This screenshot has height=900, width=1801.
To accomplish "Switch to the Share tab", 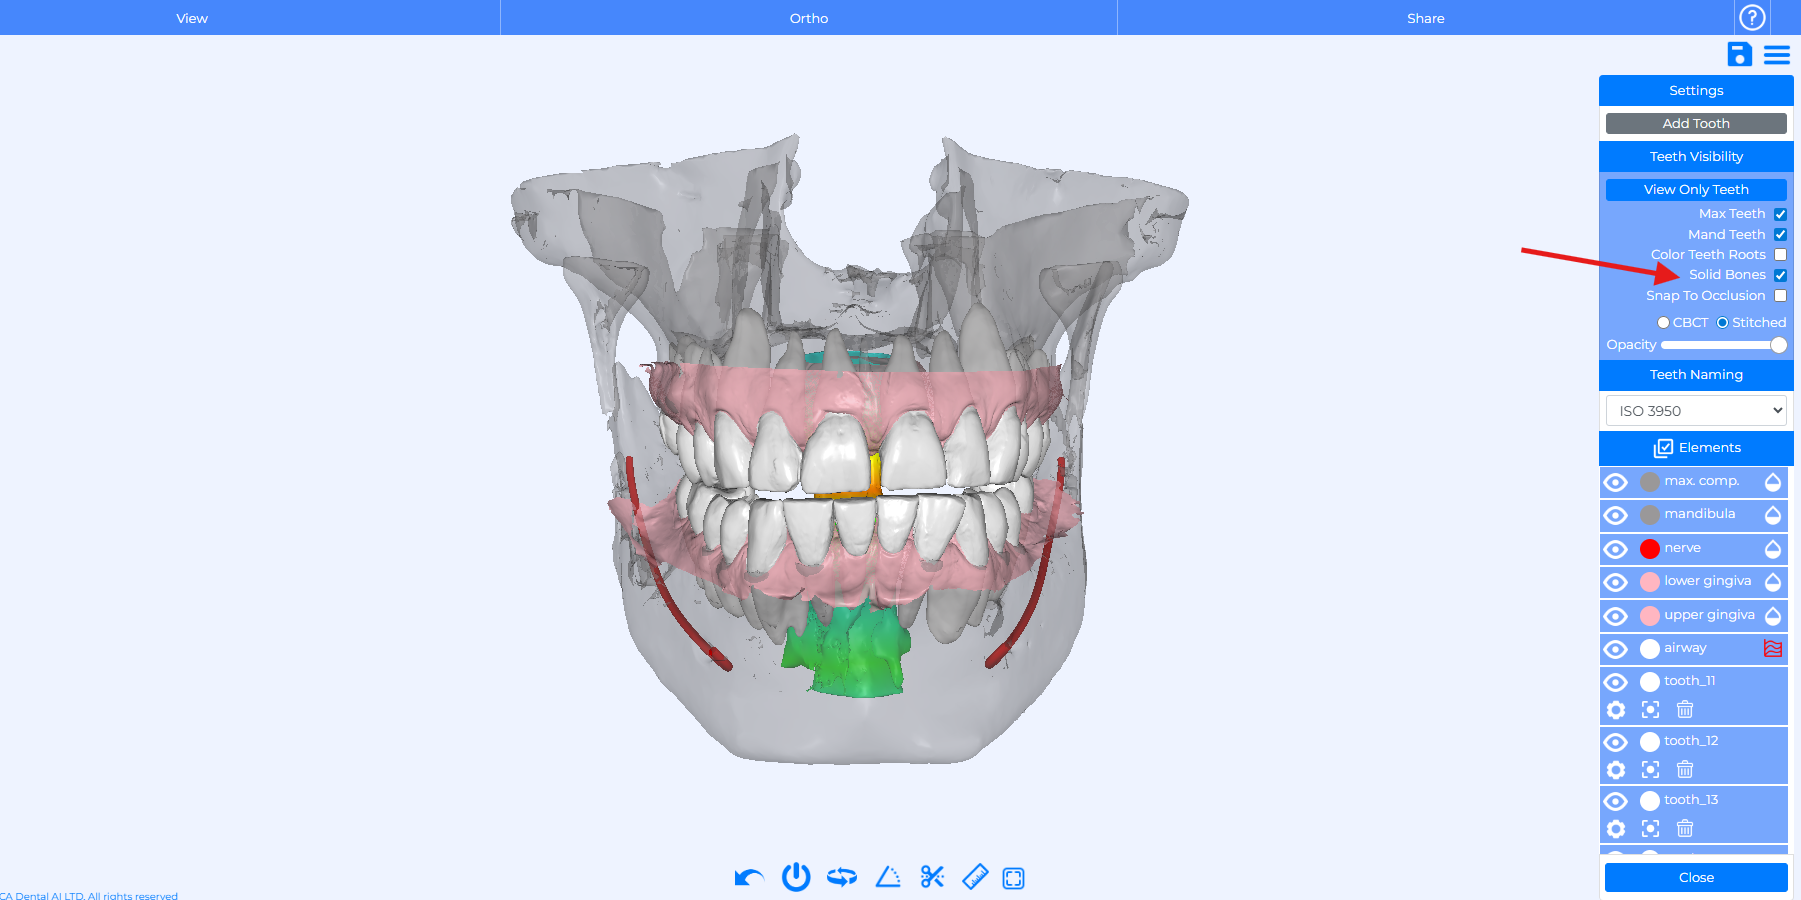I will [x=1425, y=18].
